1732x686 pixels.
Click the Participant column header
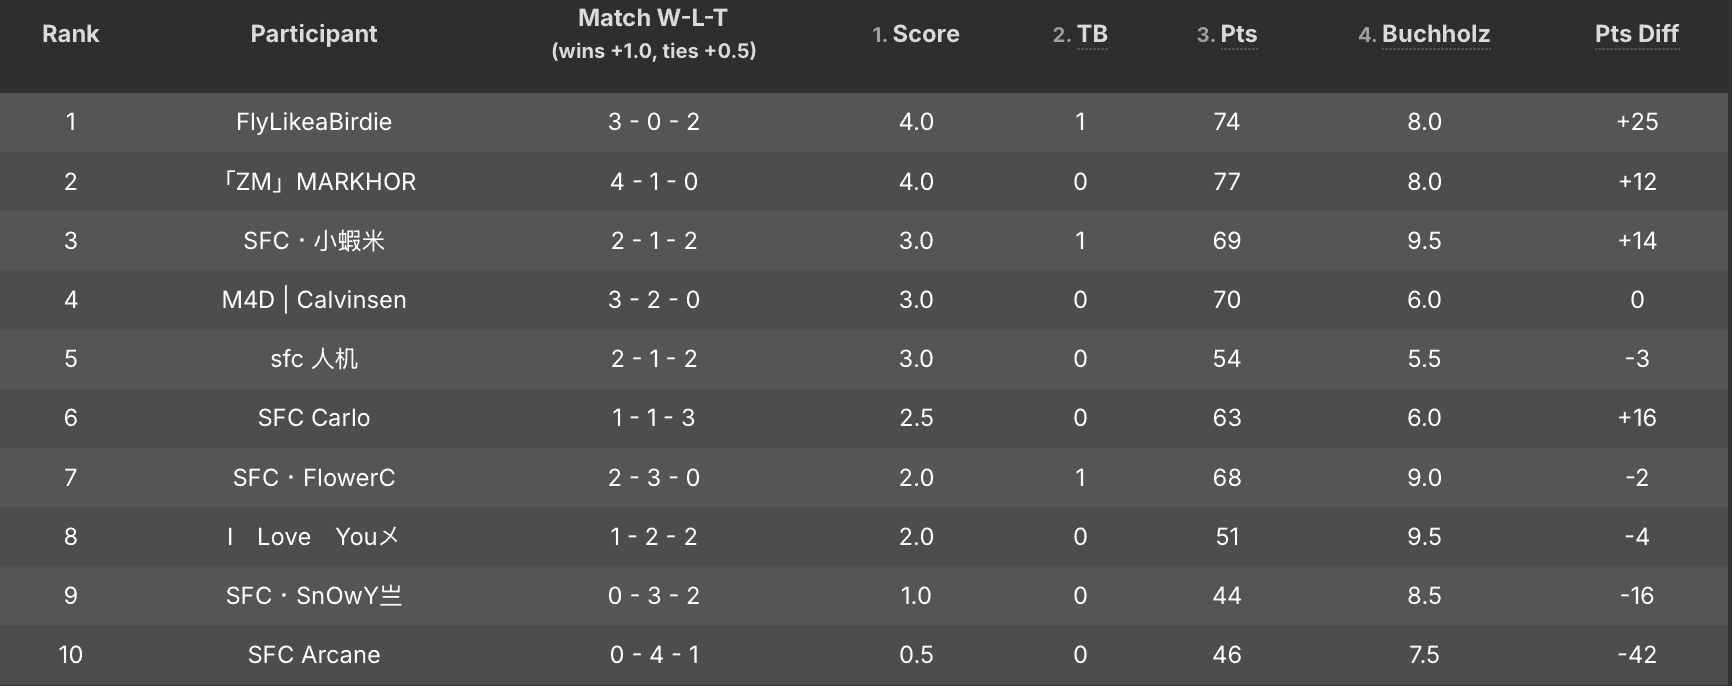coord(314,34)
